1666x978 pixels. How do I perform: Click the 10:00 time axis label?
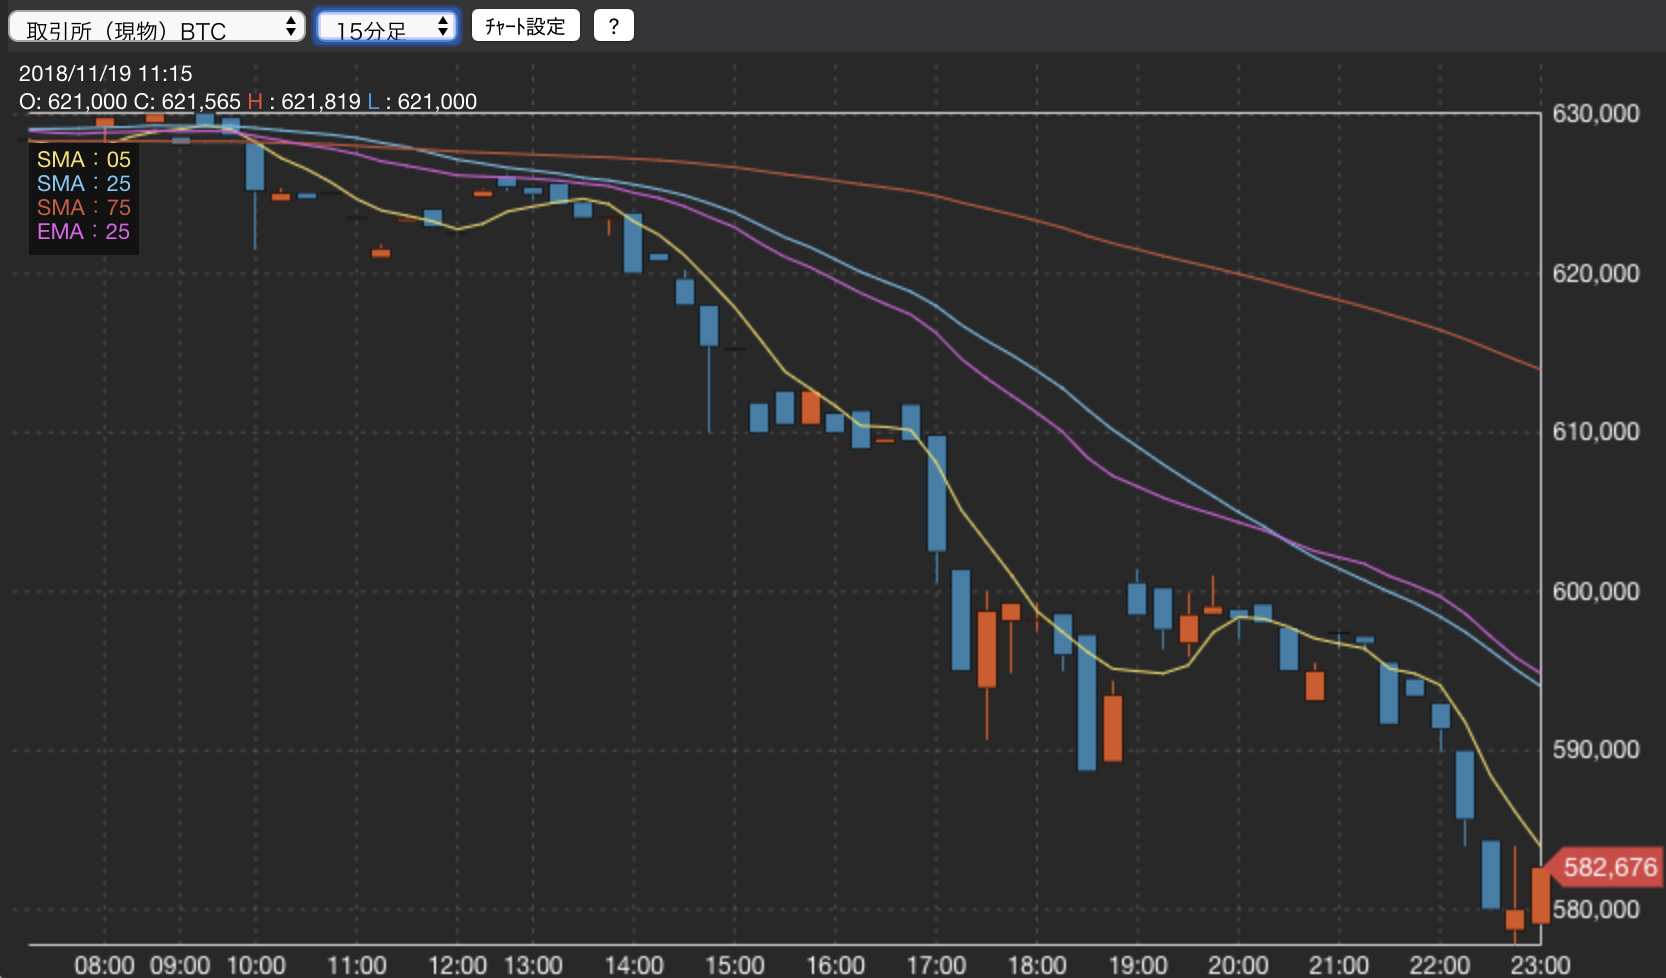(x=256, y=965)
